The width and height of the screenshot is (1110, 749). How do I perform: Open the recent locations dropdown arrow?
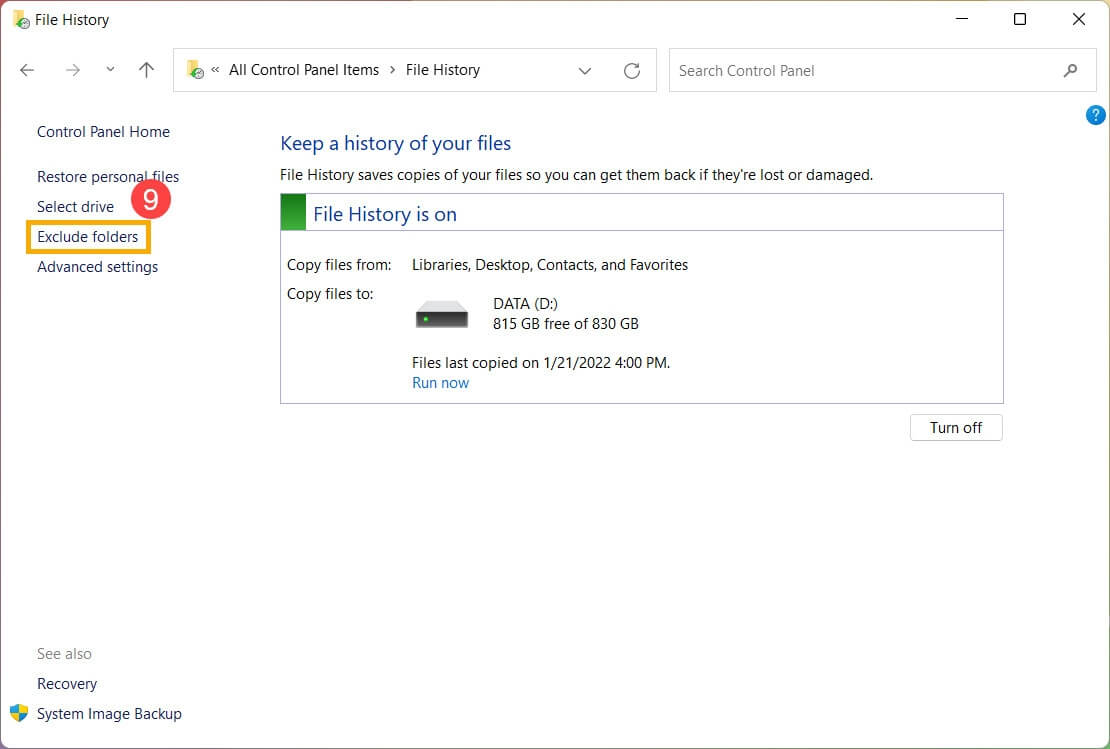coord(110,70)
